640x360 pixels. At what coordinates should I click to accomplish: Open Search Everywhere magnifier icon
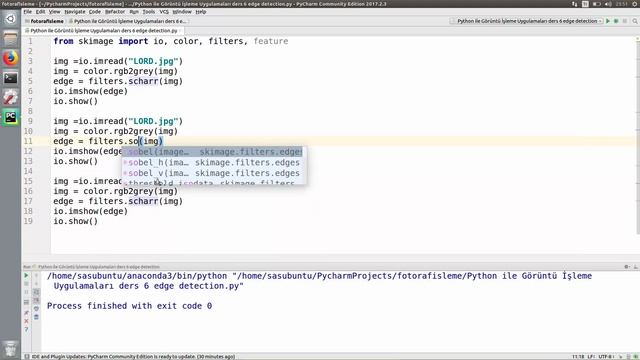coord(635,21)
